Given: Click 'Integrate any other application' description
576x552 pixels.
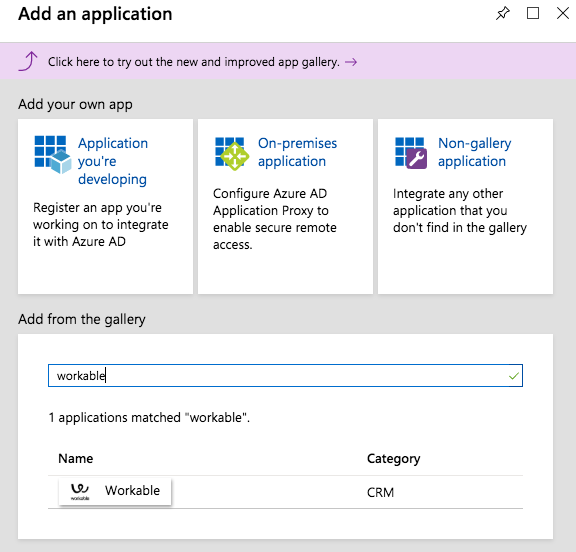Looking at the screenshot, I should pos(460,210).
